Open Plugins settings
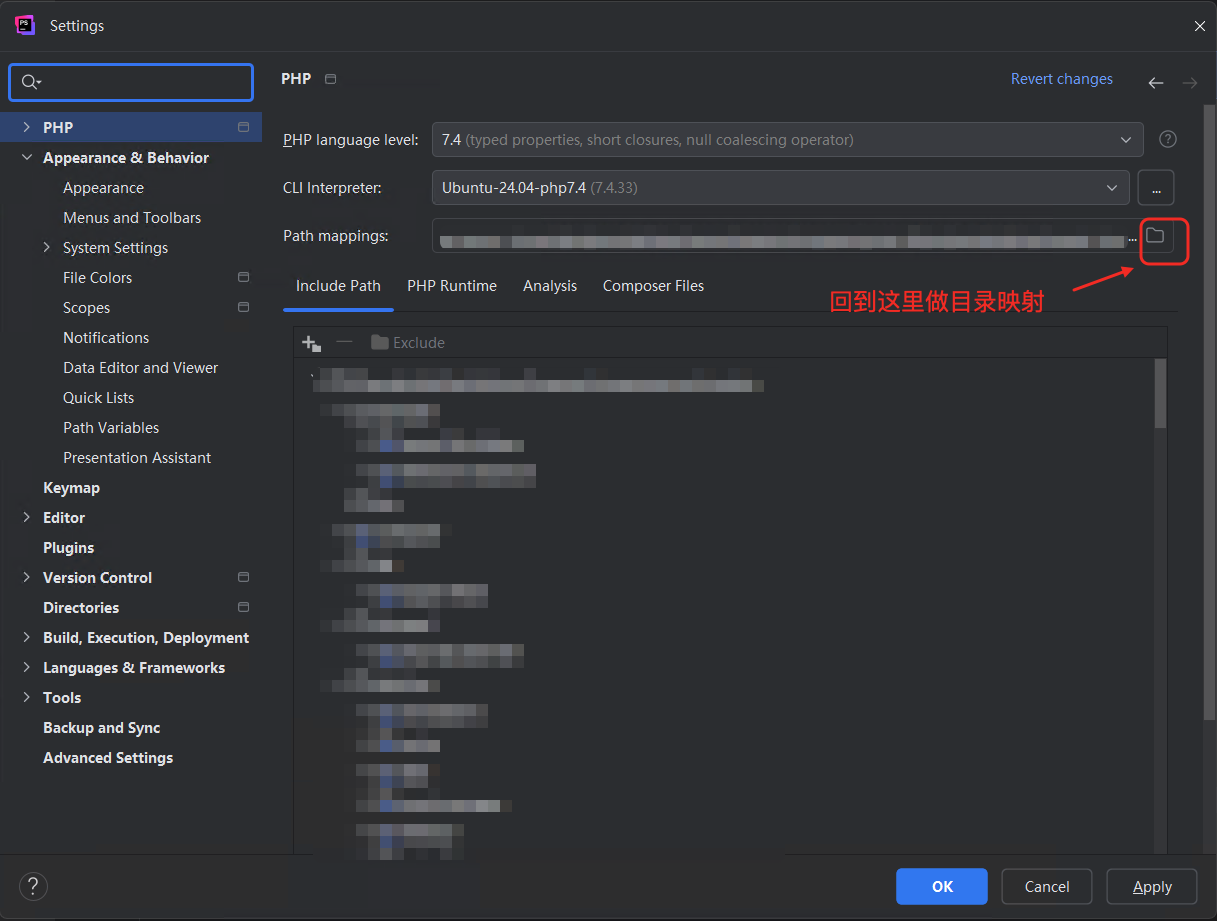 [68, 547]
